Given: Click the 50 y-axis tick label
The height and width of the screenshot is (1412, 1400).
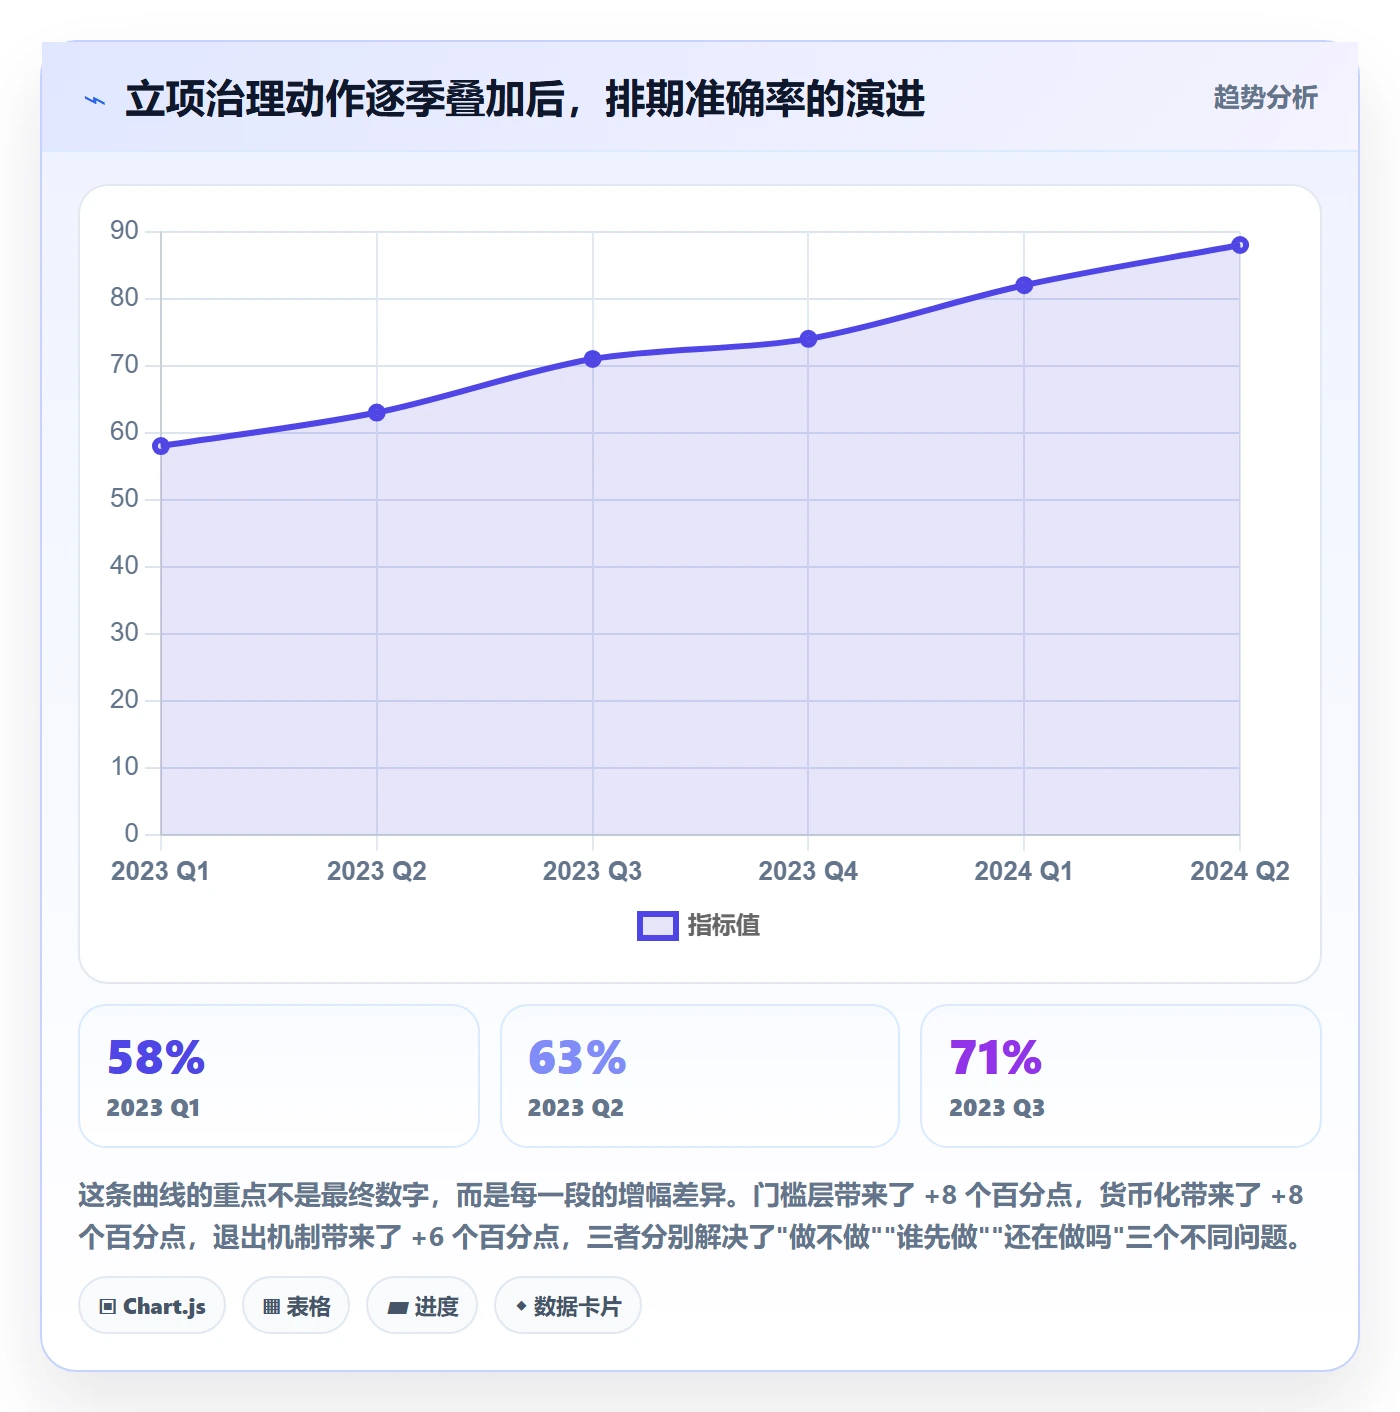Looking at the screenshot, I should (x=124, y=499).
